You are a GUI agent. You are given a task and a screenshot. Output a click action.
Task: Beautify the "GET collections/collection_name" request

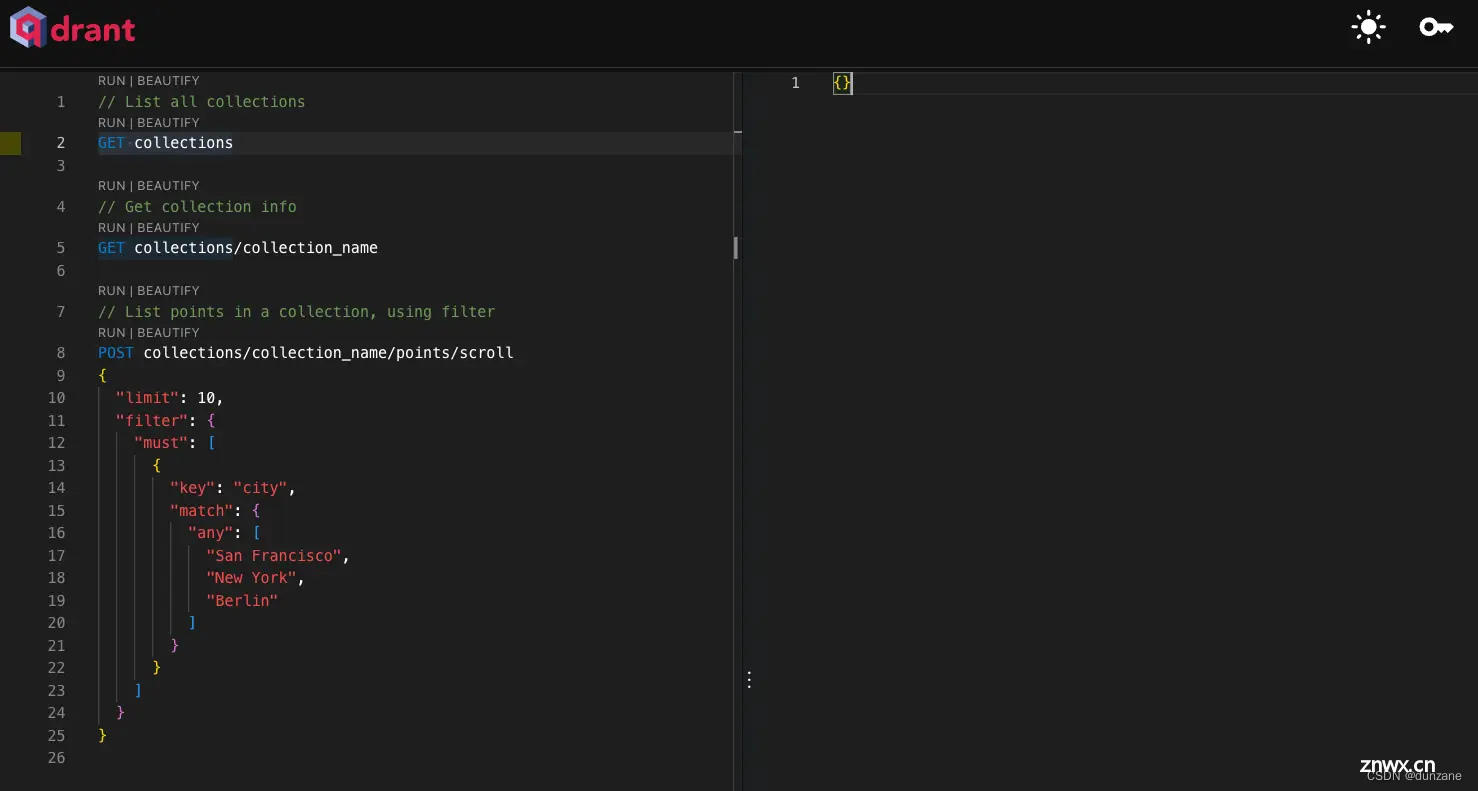[168, 228]
